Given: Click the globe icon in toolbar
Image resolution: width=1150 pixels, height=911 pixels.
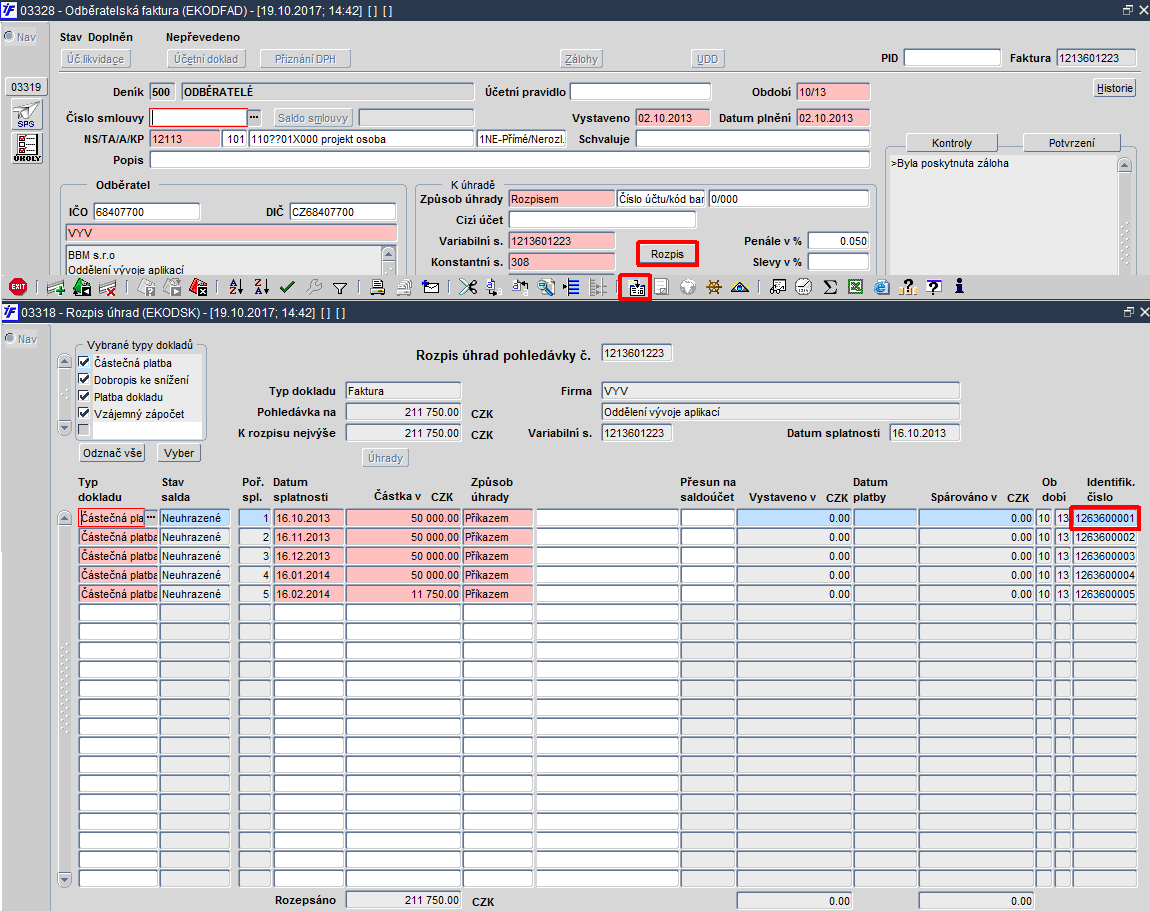Looking at the screenshot, I should (687, 287).
